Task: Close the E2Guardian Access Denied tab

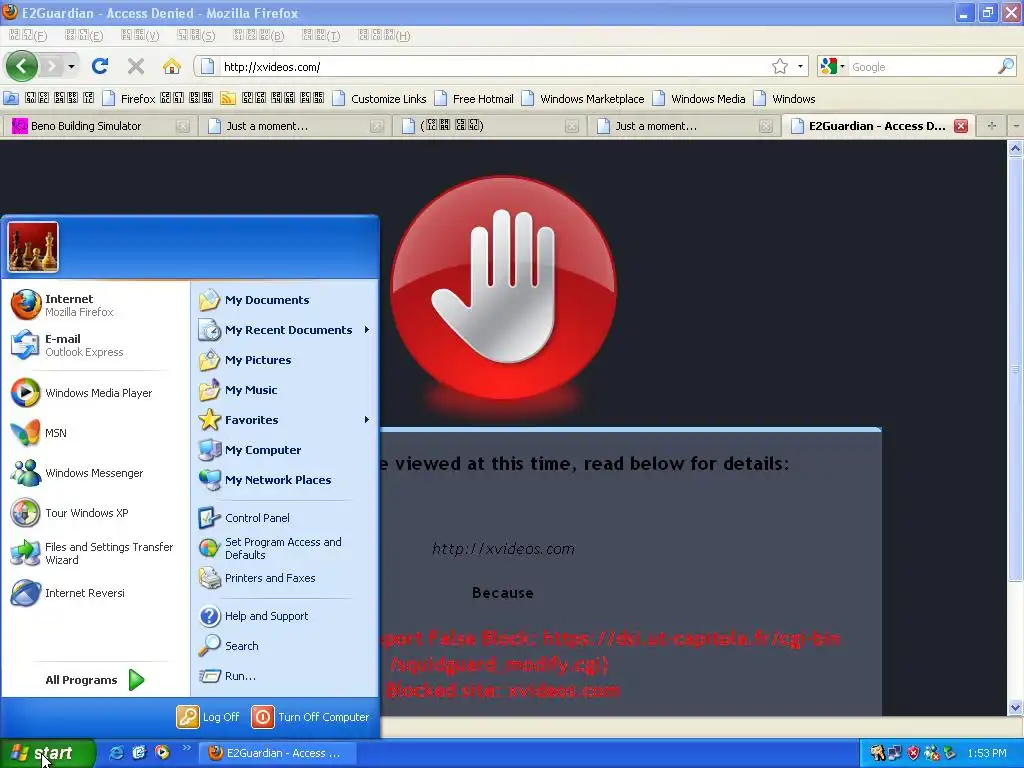Action: point(961,126)
